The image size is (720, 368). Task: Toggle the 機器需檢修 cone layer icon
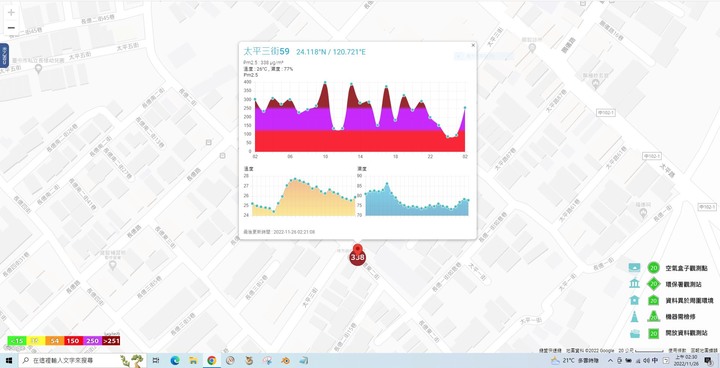(635, 317)
